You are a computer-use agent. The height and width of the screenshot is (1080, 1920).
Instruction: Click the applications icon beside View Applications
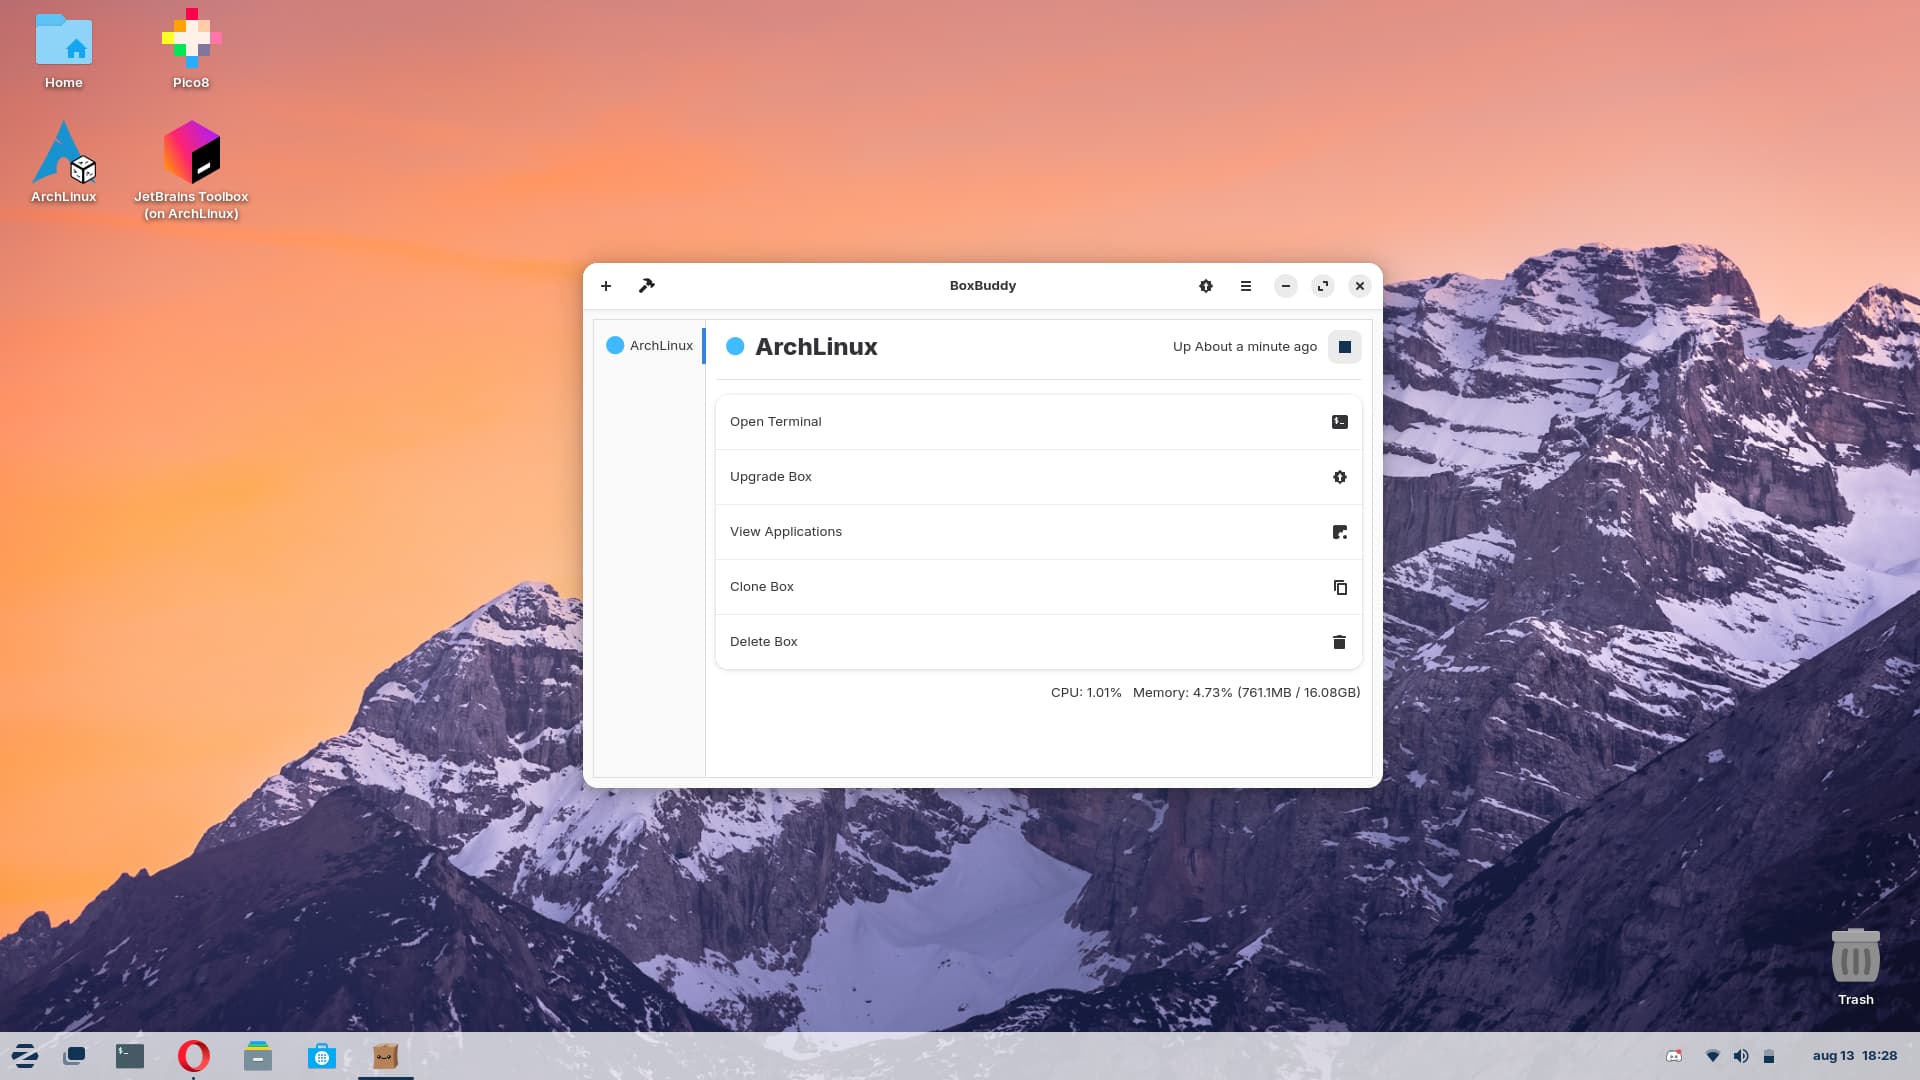click(x=1340, y=532)
